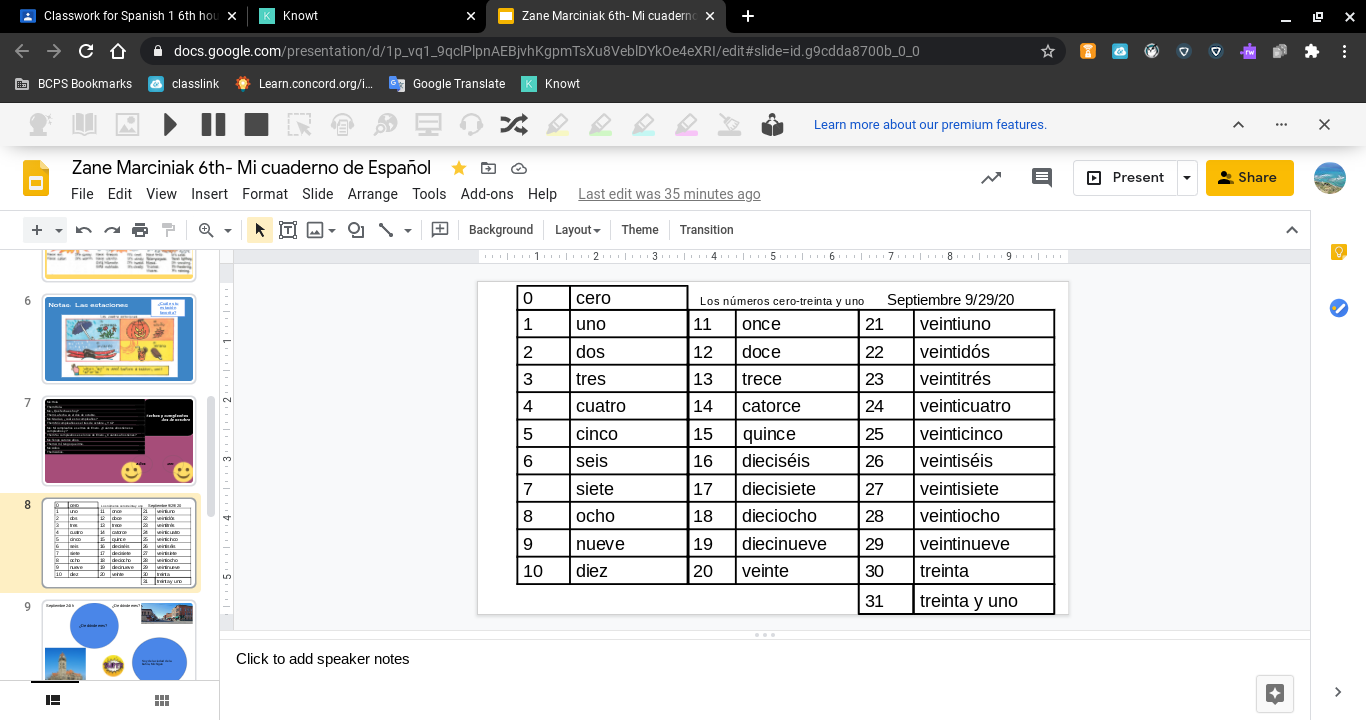Click the new slide plus button

coord(37,230)
